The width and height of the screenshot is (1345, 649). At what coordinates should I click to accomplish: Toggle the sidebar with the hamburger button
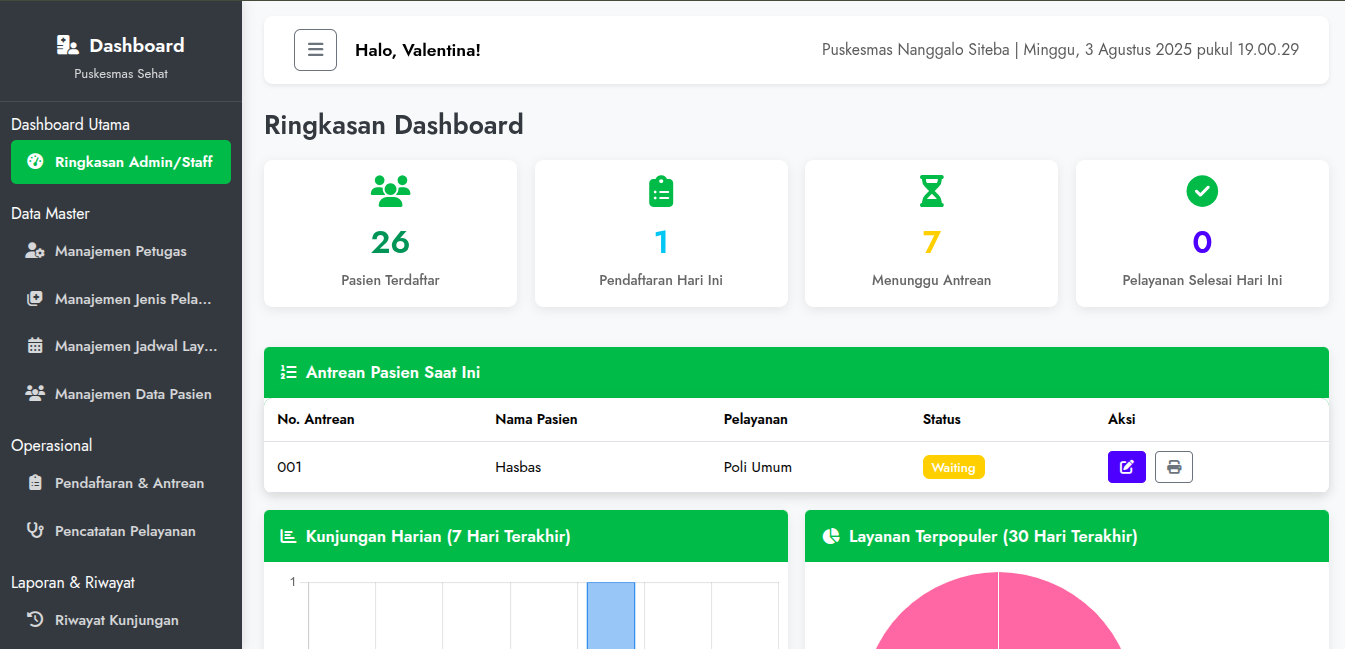coord(315,49)
